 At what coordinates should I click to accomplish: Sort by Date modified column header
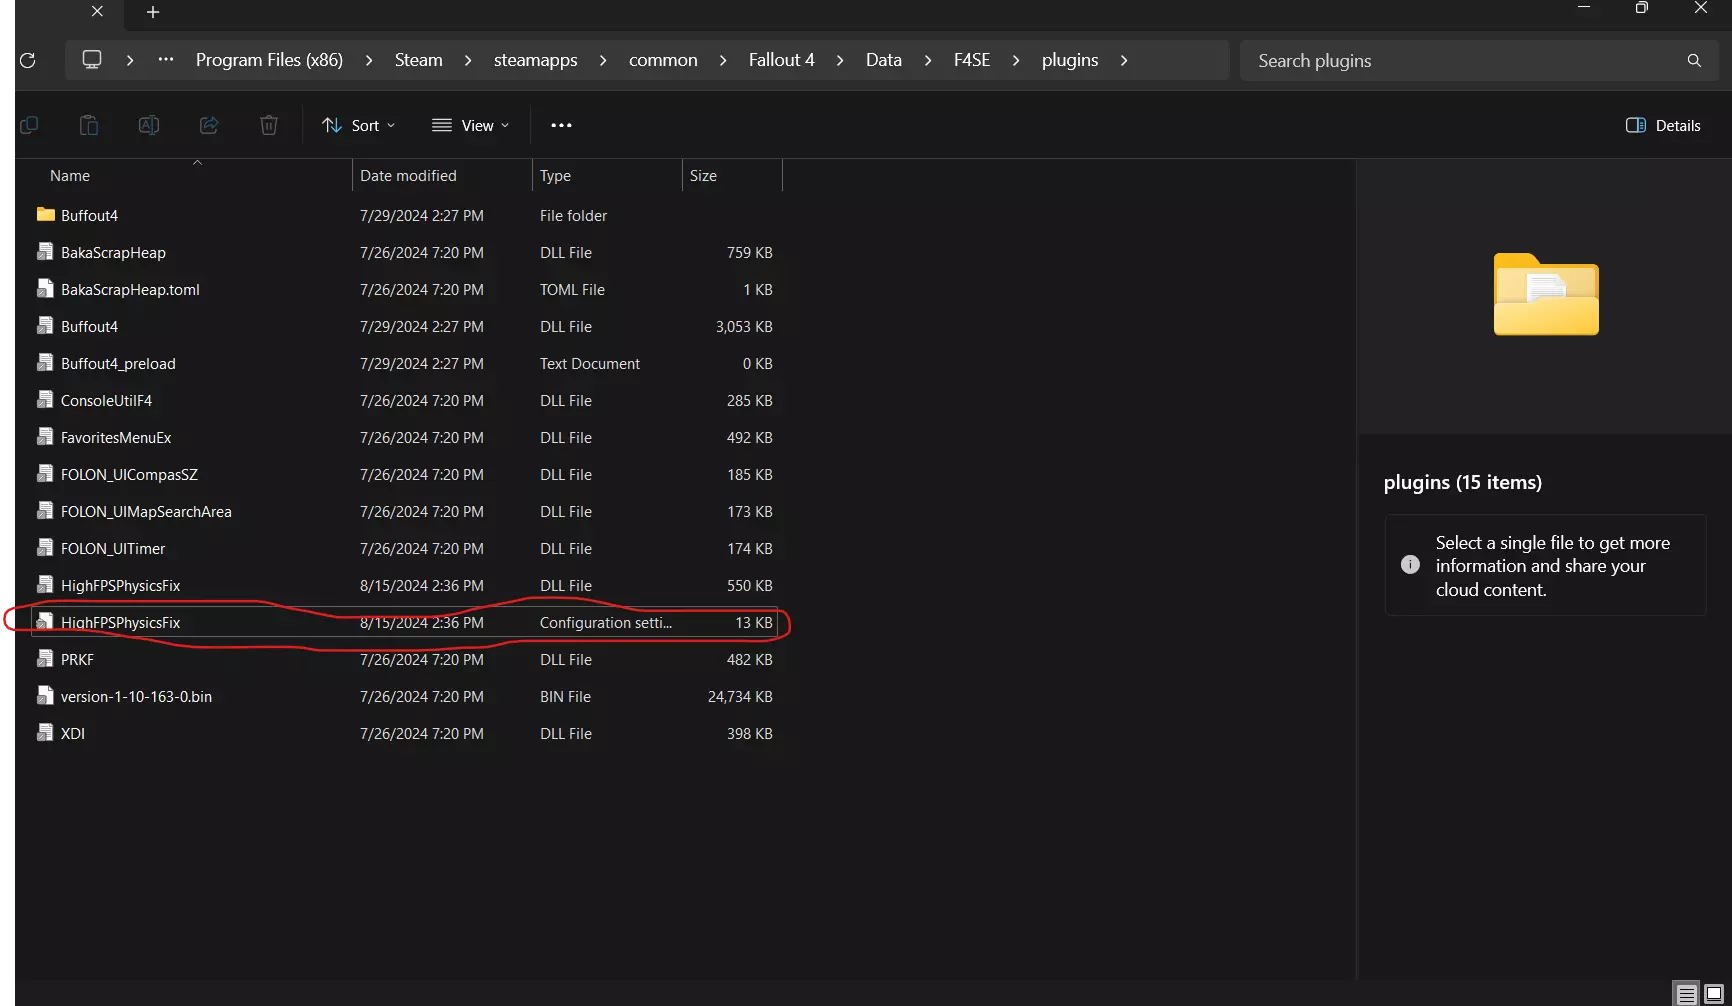[x=408, y=175]
